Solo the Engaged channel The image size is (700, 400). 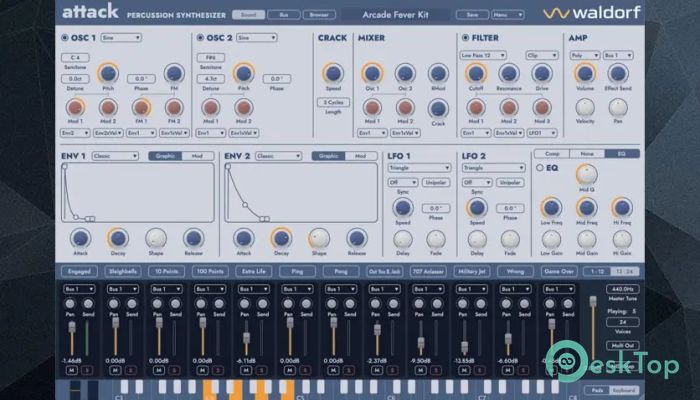pos(87,370)
